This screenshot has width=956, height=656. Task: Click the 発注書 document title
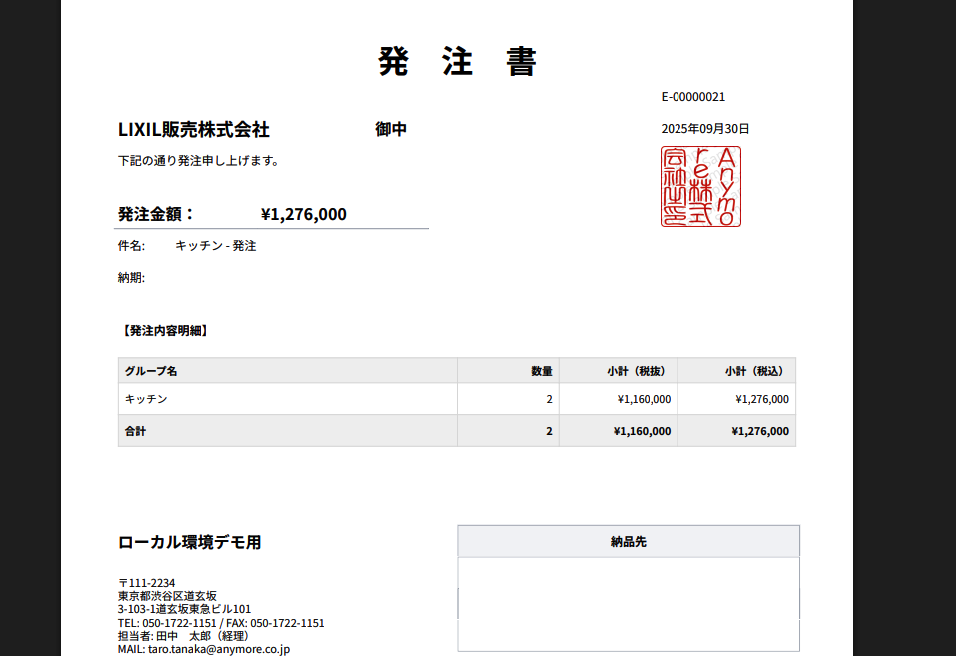pos(457,62)
